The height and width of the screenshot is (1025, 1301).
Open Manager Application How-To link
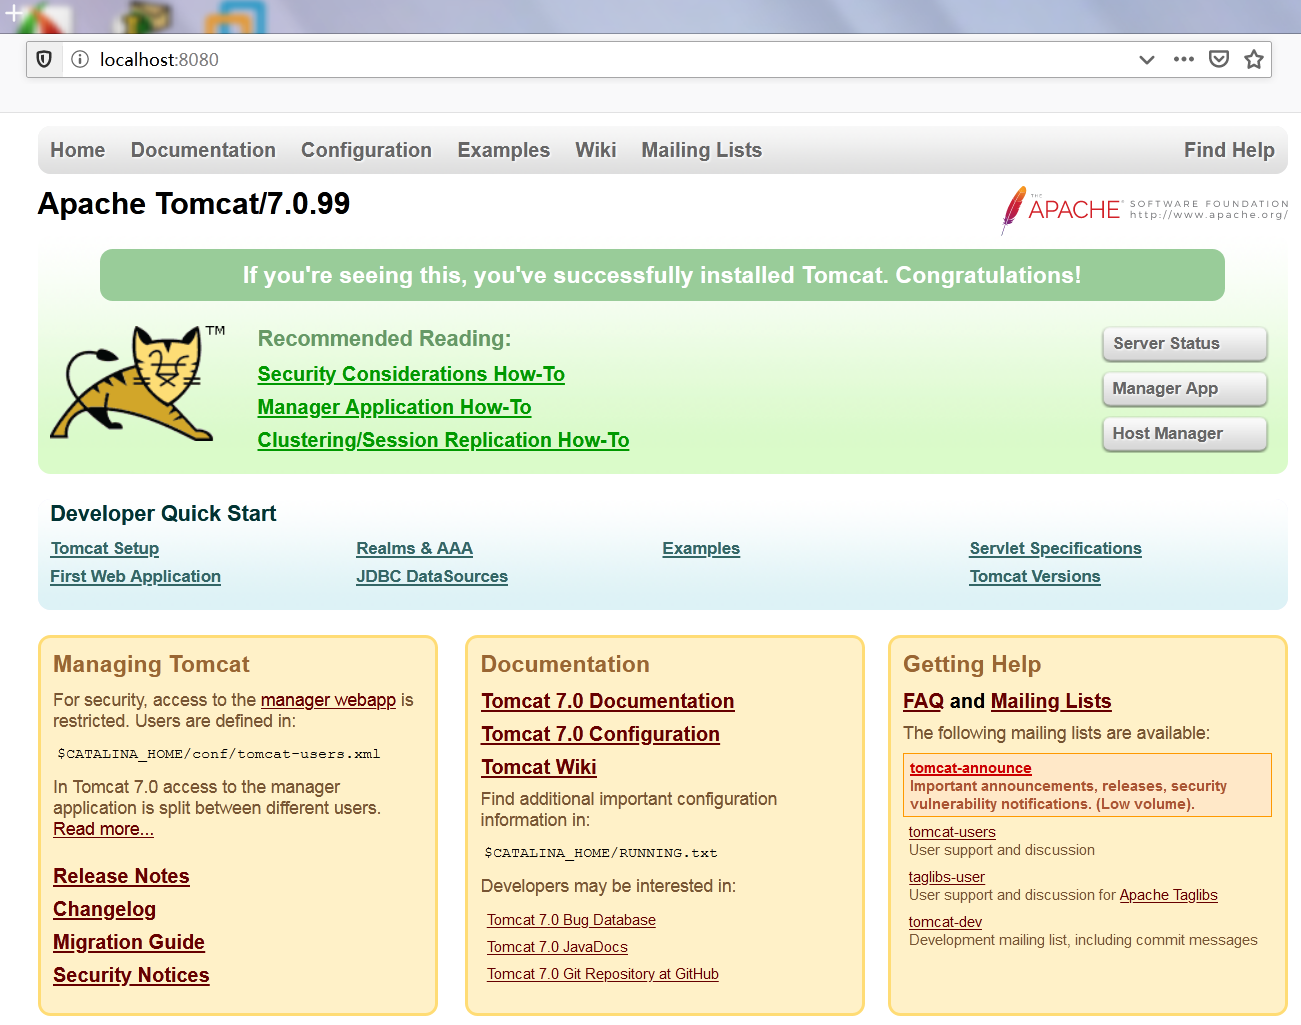pyautogui.click(x=394, y=407)
